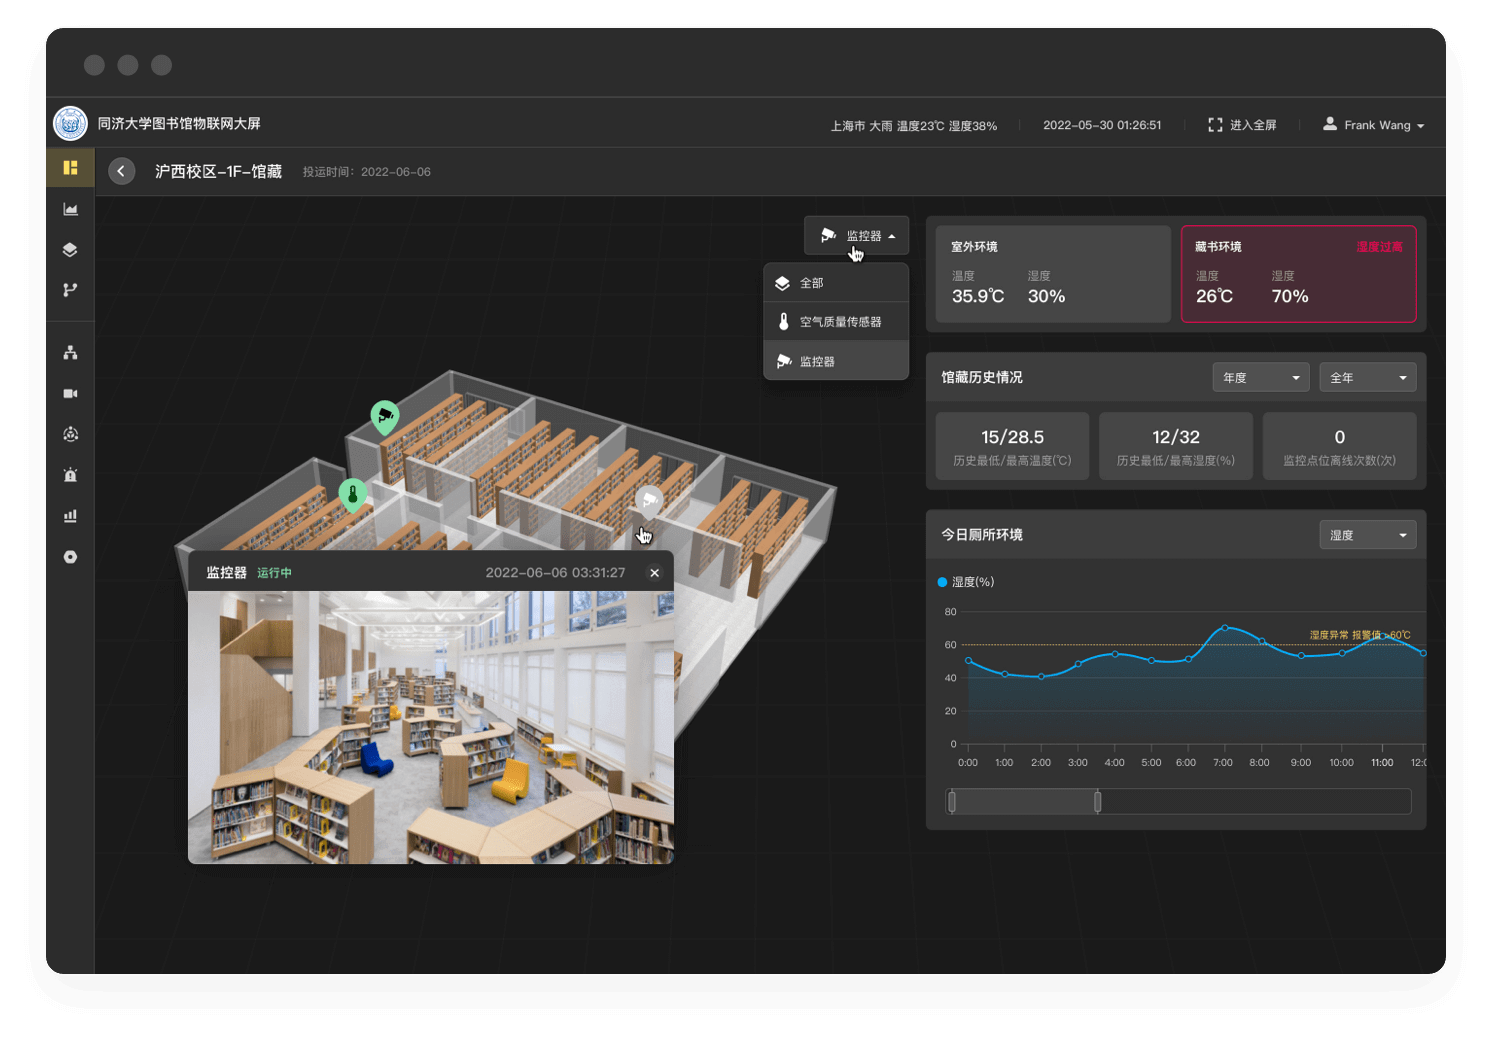
Task: Select the layers icon in sidebar
Action: click(70, 249)
